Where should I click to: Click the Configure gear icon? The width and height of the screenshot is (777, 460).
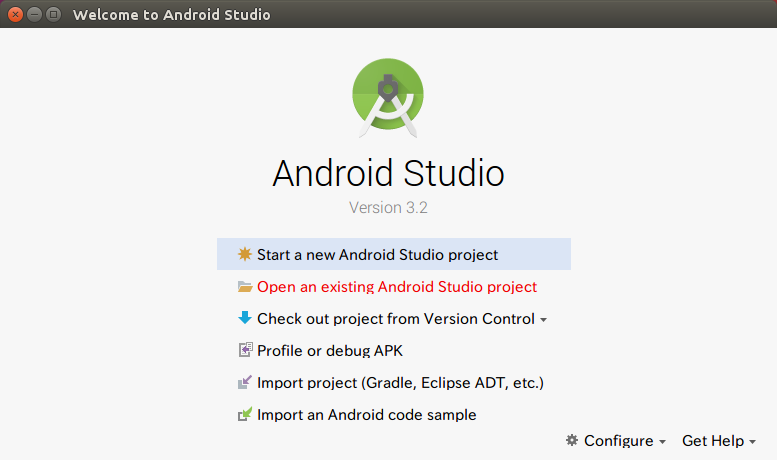[x=572, y=440]
